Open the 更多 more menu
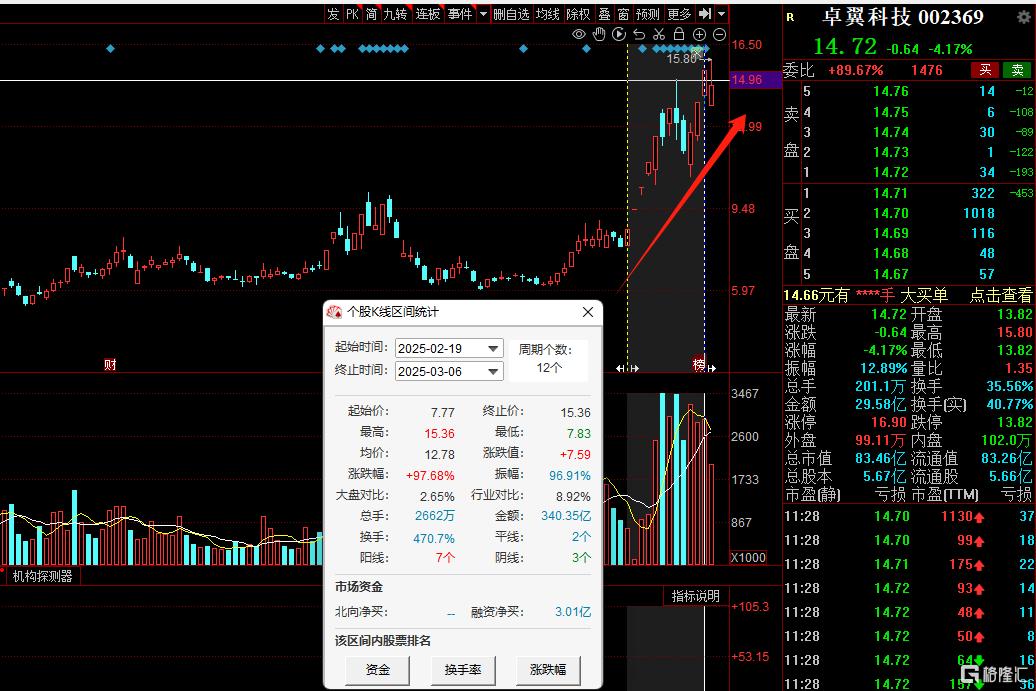1036x691 pixels. click(x=679, y=14)
